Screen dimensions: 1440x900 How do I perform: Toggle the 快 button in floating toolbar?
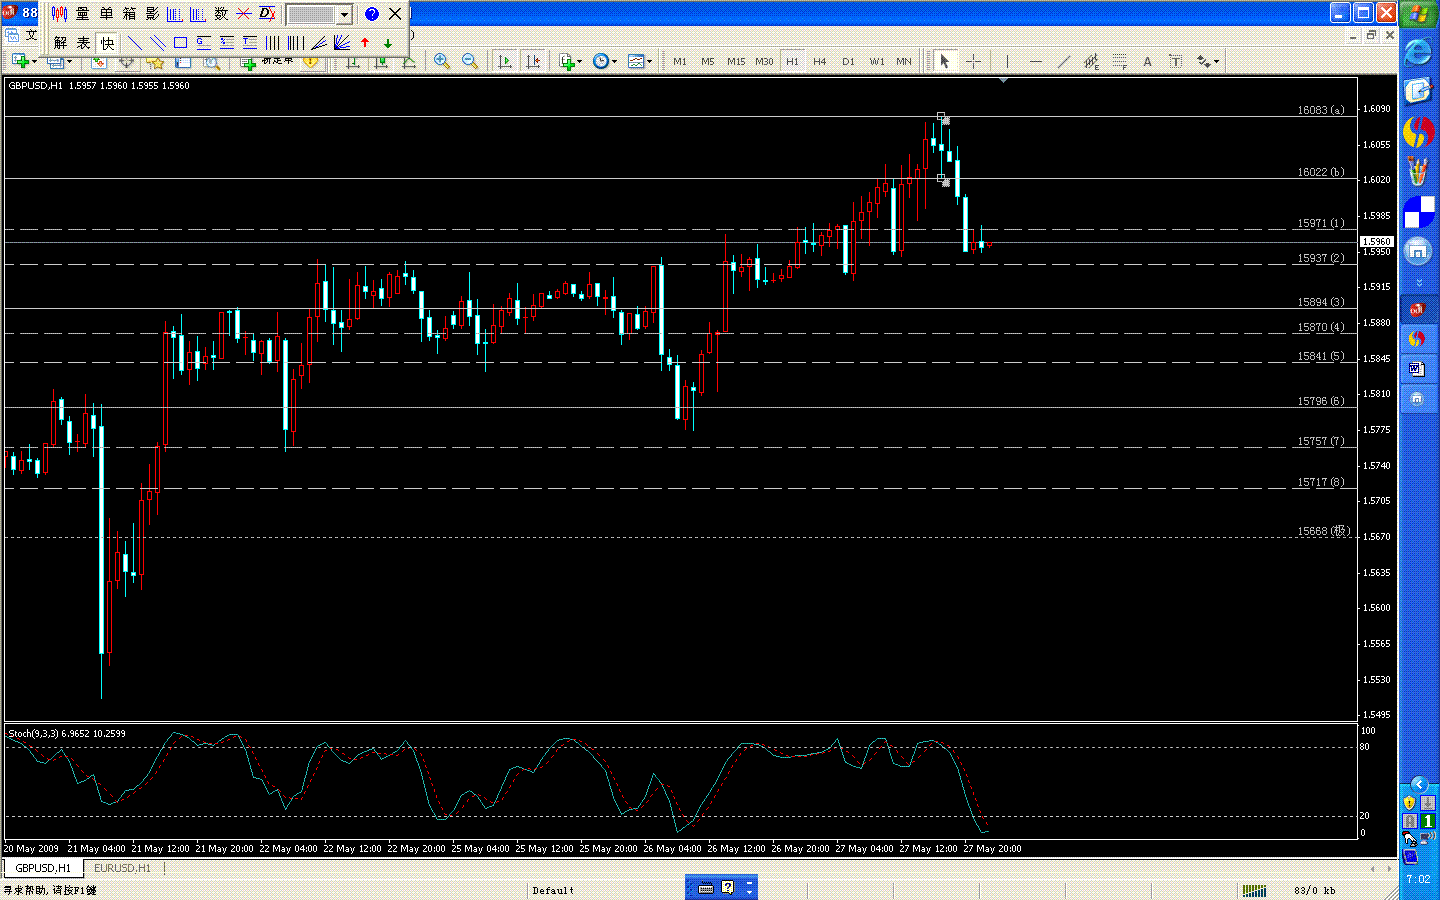(x=107, y=43)
